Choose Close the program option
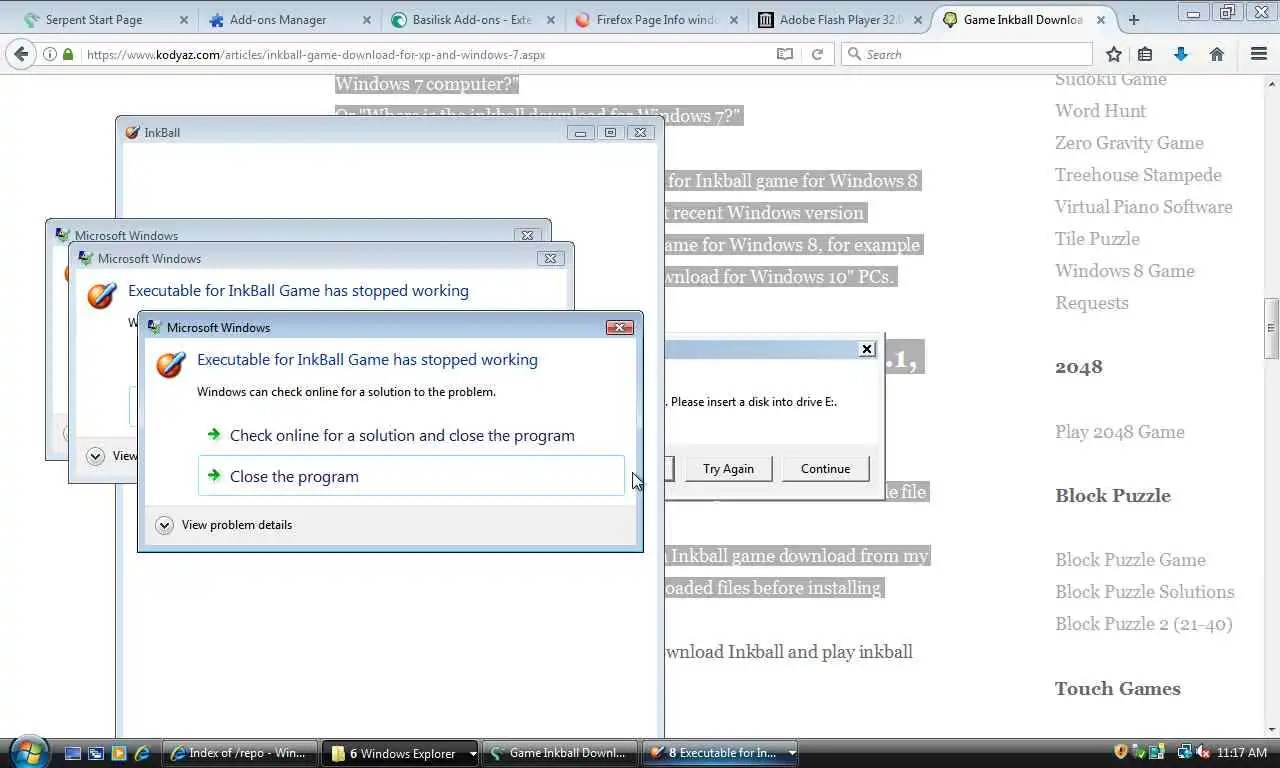The image size is (1280, 768). pyautogui.click(x=411, y=476)
